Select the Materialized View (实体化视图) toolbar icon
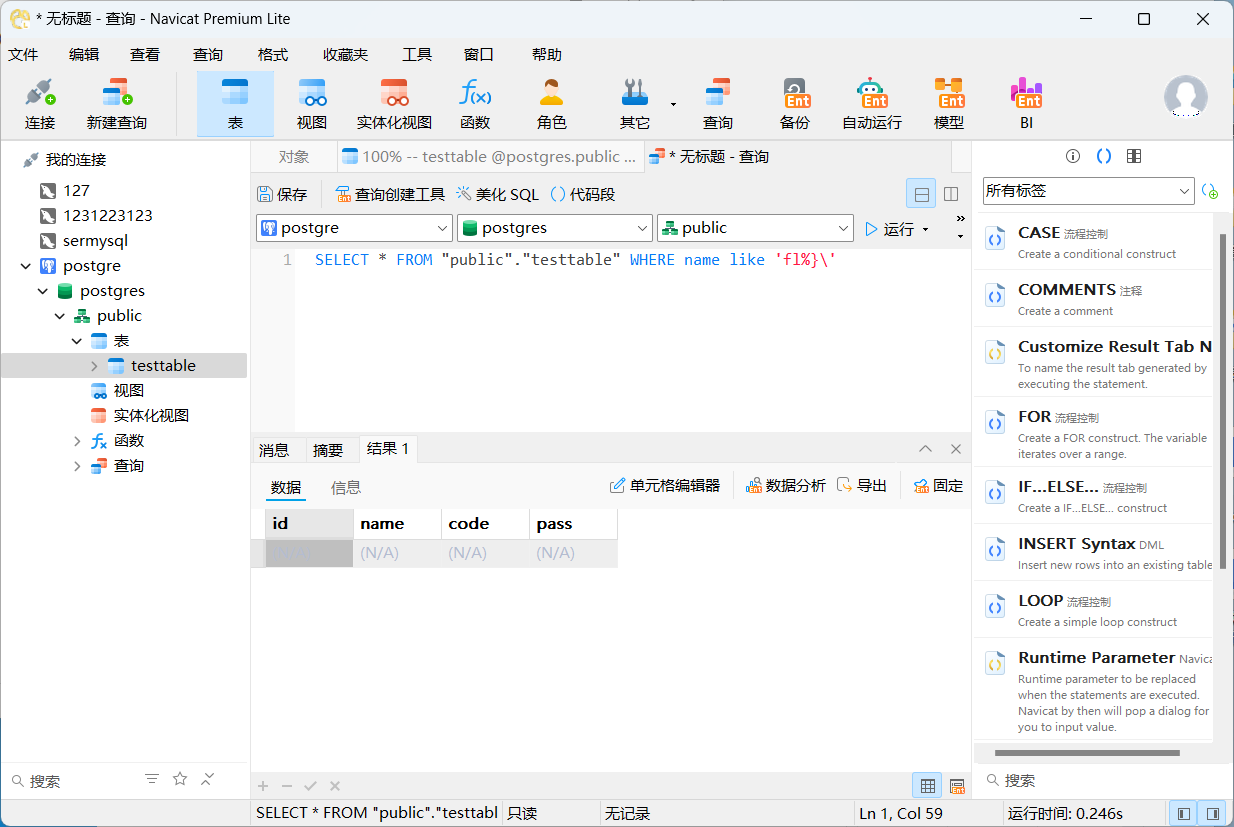Image resolution: width=1234 pixels, height=827 pixels. (x=394, y=104)
